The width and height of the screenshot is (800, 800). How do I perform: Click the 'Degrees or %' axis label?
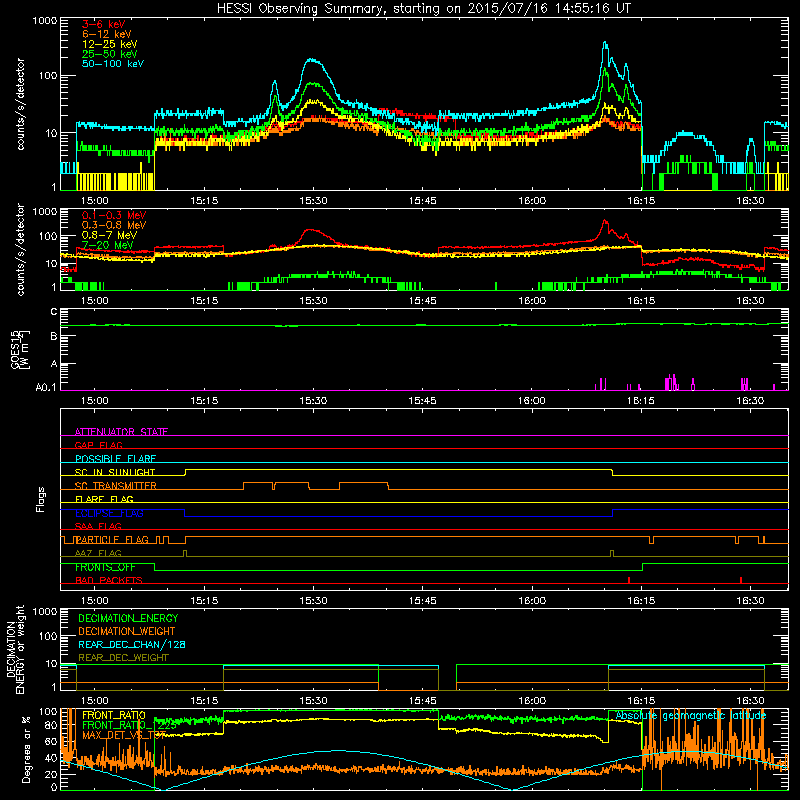[x=27, y=749]
